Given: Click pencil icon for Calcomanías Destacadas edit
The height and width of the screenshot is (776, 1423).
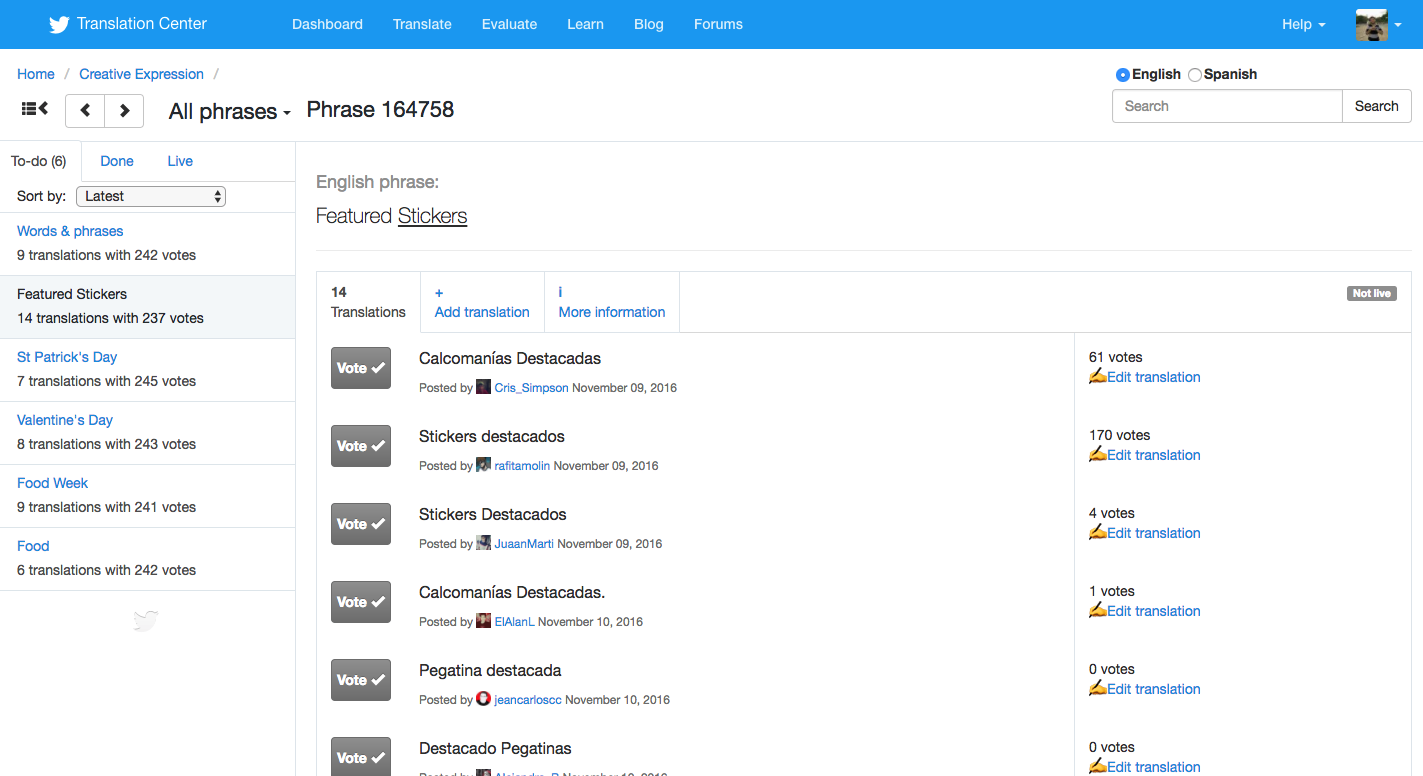Looking at the screenshot, I should pos(1097,376).
